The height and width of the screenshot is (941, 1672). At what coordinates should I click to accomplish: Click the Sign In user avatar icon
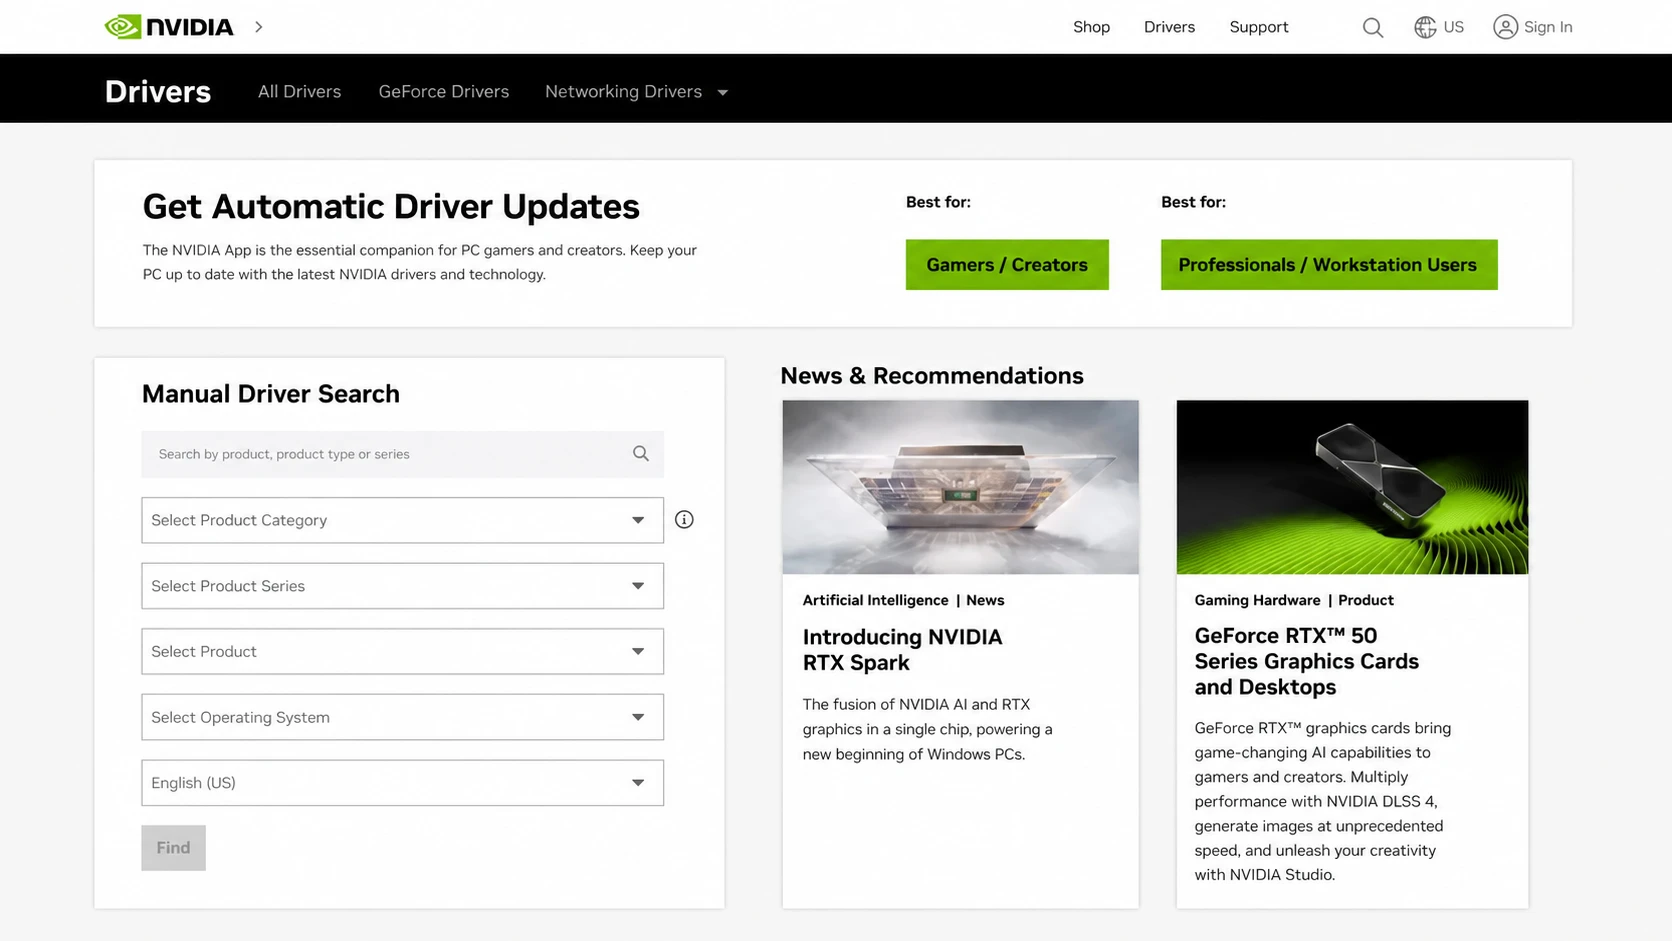tap(1505, 27)
